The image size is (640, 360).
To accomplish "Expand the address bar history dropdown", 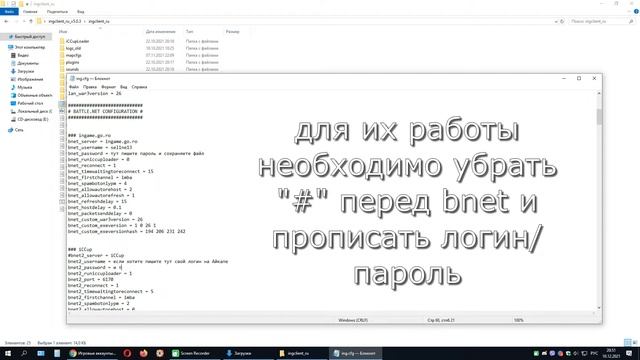I will 556,21.
